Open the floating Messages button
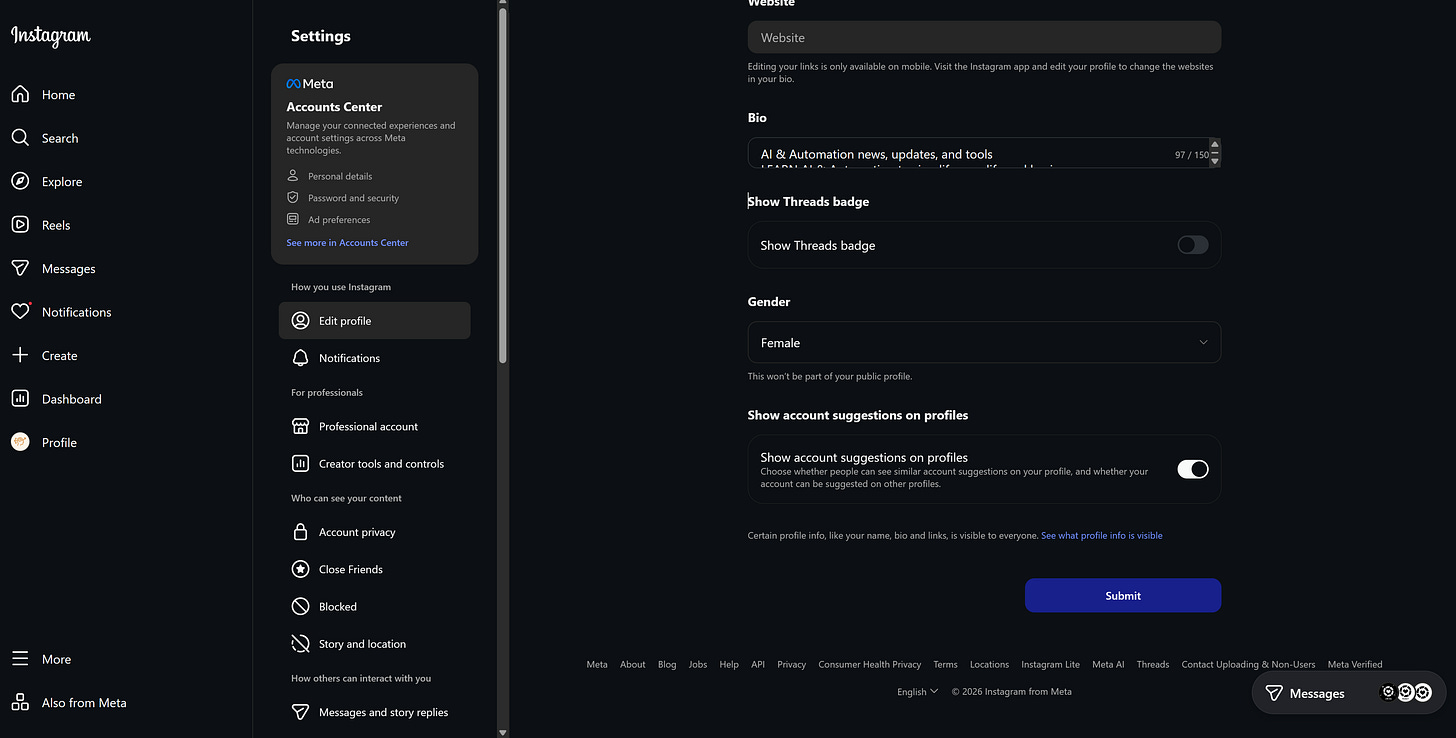The width and height of the screenshot is (1456, 738). click(1347, 693)
